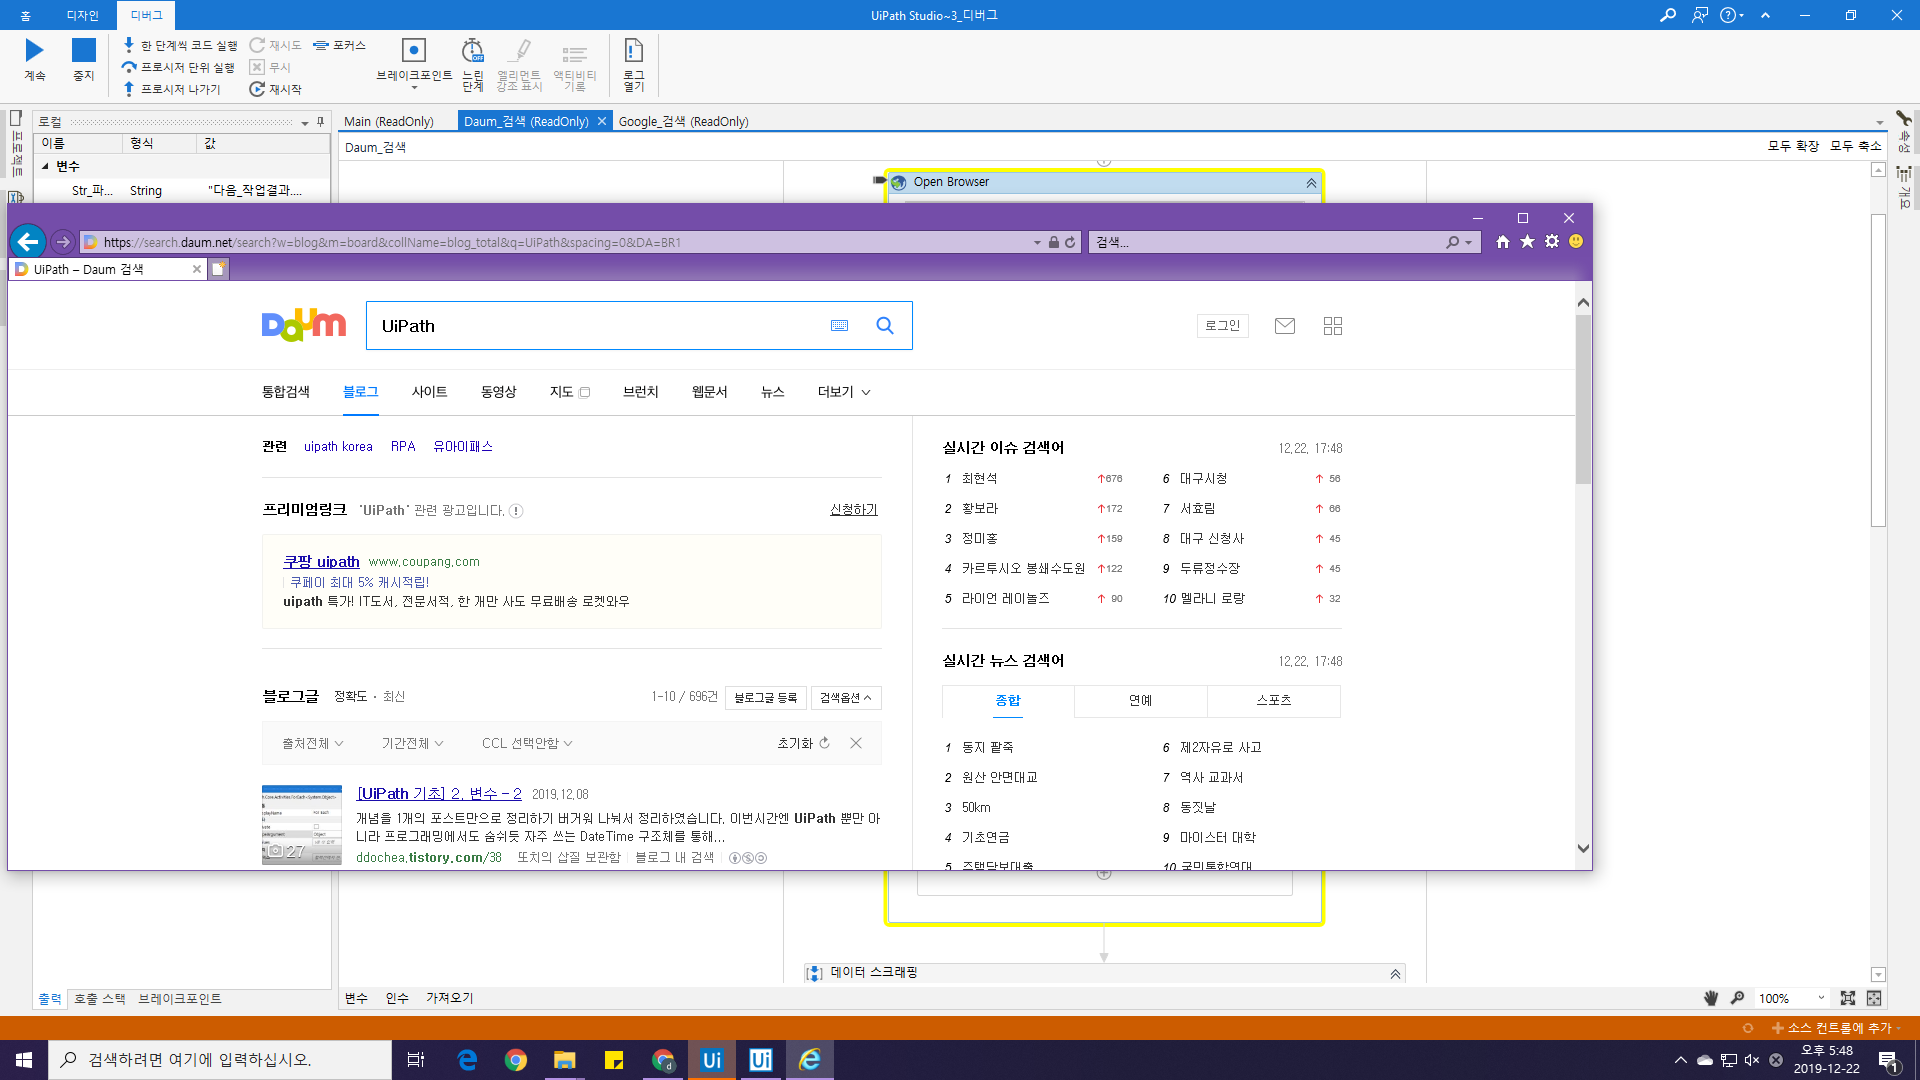The width and height of the screenshot is (1920, 1080).
Task: Click the Slow Step (느린 단계) icon
Action: click(x=472, y=51)
